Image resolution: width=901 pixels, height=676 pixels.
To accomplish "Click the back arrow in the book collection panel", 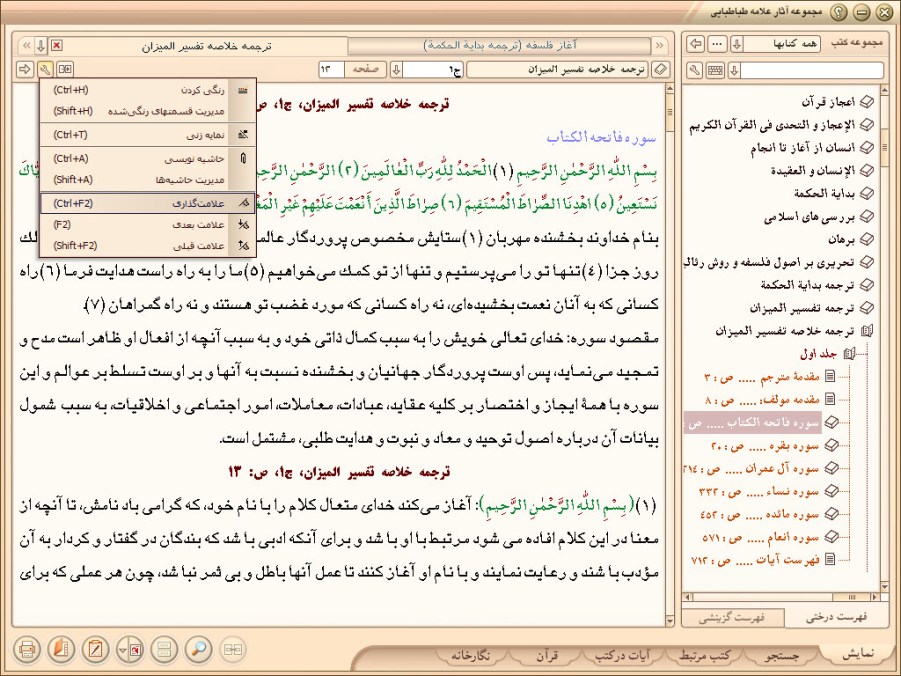I will [x=696, y=44].
